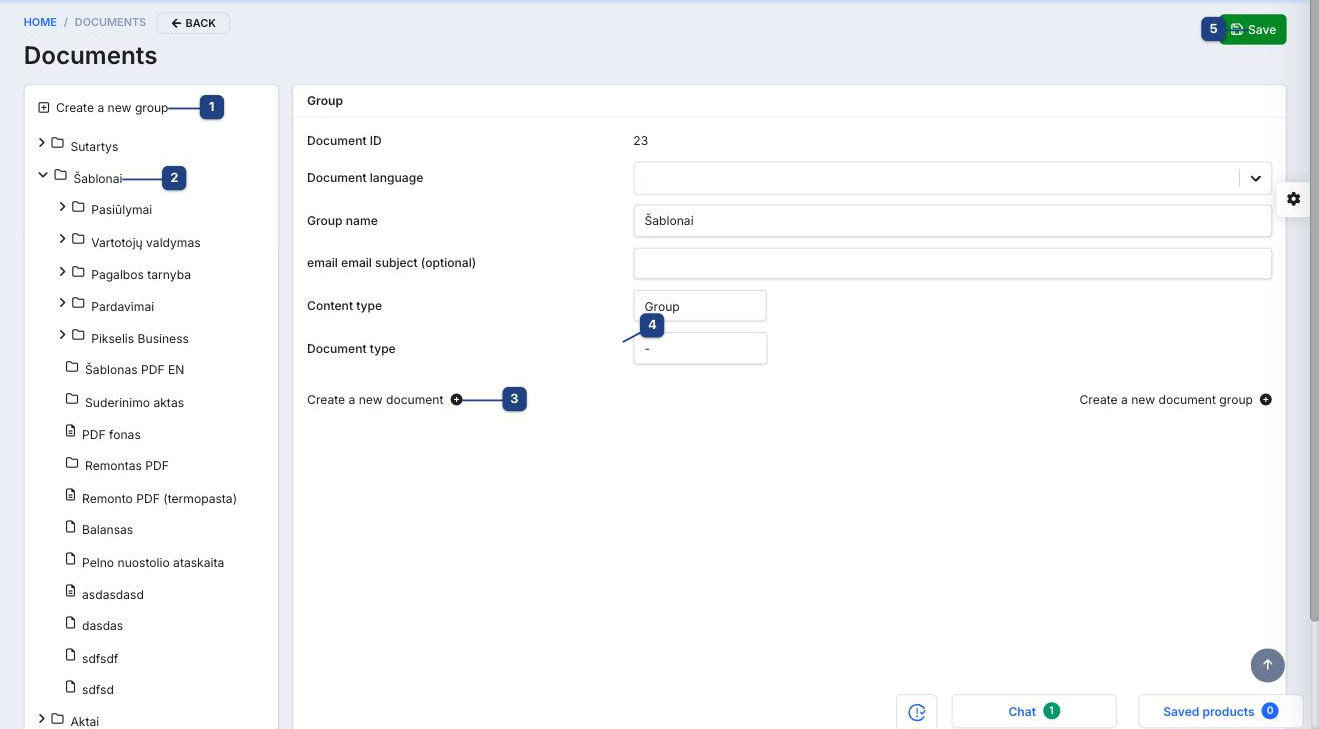Screen dimensions: 1319x729
Task: Expand the Vartotojų valdymas folder
Action: [x=62, y=239]
